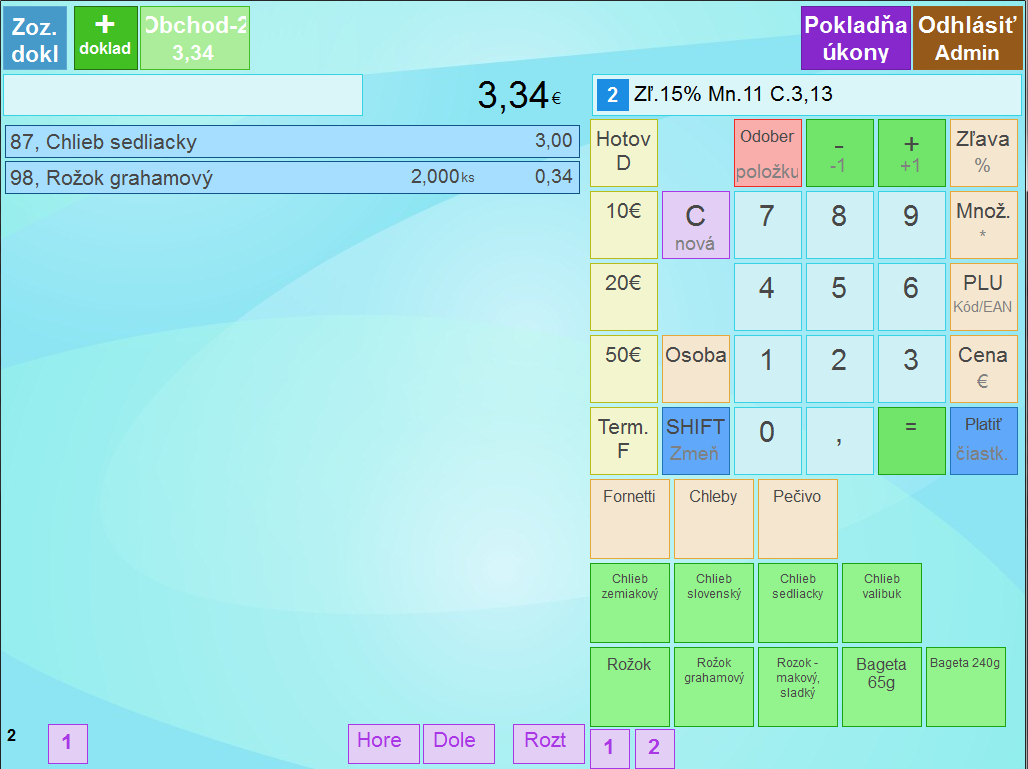1028x769 pixels.
Task: Select the Rožok grahamový receipt line
Action: 292,178
